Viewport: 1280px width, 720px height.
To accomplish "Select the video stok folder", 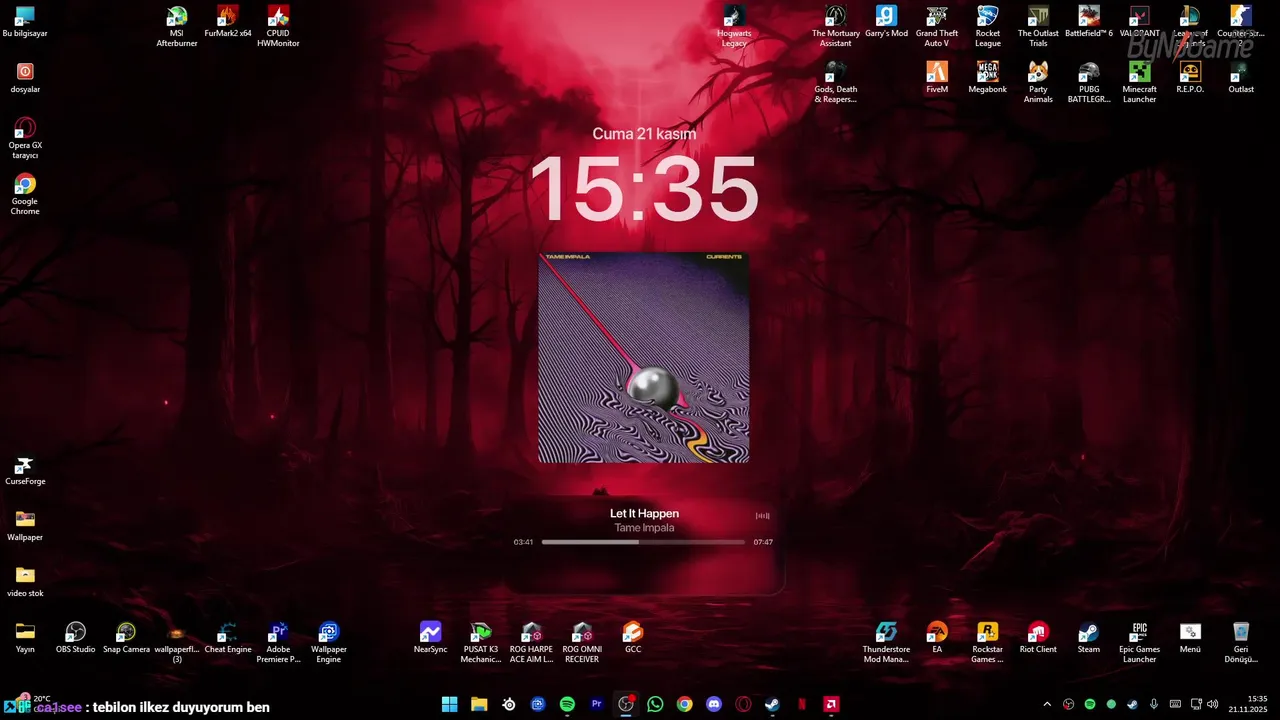I will (x=25, y=582).
